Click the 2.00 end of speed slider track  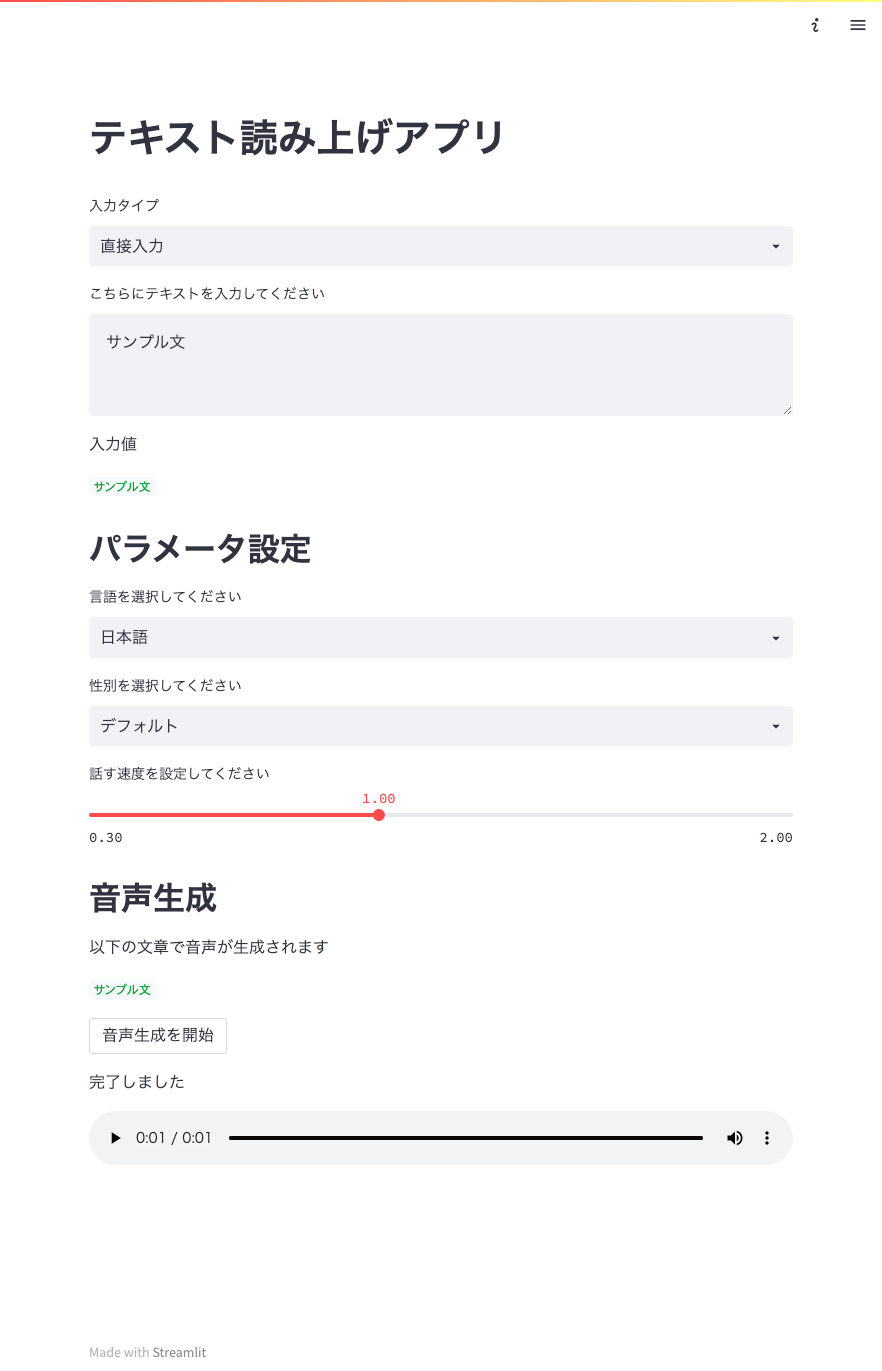(791, 815)
